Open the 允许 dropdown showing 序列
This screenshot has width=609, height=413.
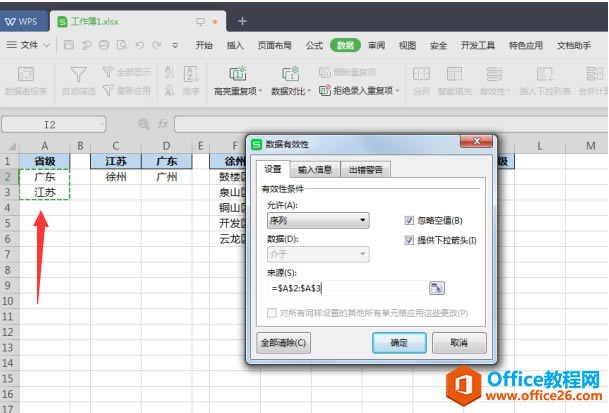point(318,220)
